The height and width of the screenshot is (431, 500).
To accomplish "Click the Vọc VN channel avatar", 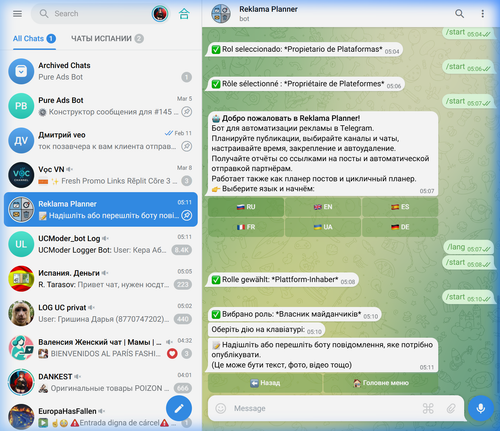I will coord(21,175).
